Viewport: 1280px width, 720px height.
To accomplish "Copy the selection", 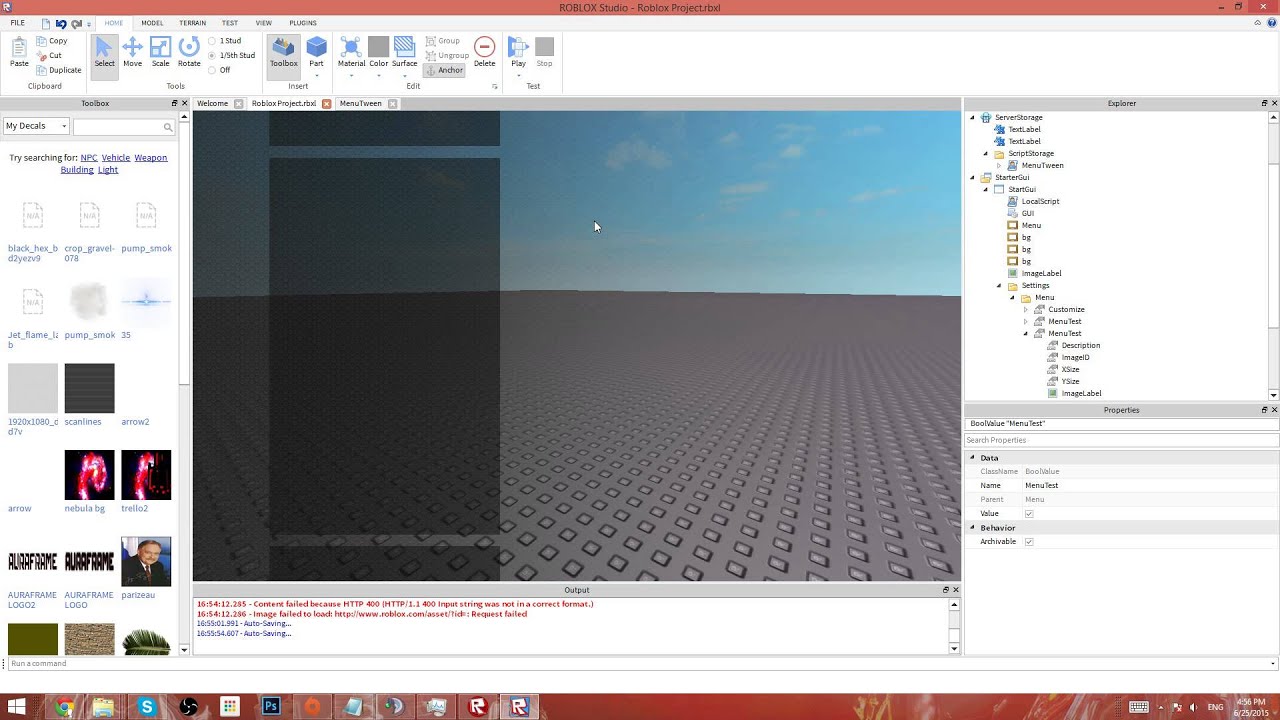I will pos(52,41).
